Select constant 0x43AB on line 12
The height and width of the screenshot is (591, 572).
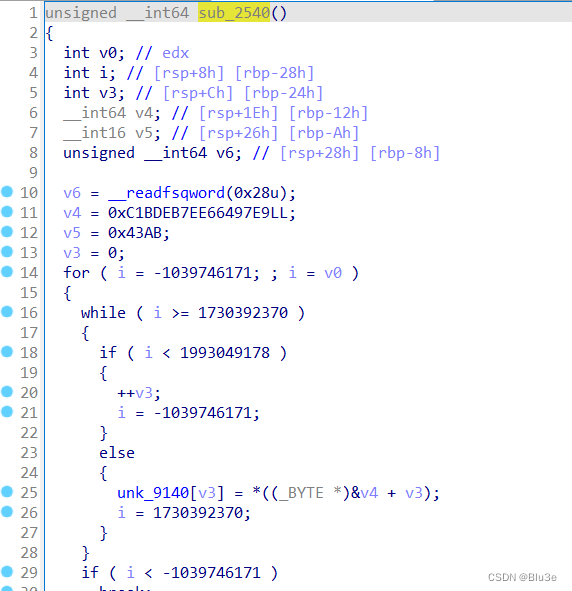click(135, 233)
